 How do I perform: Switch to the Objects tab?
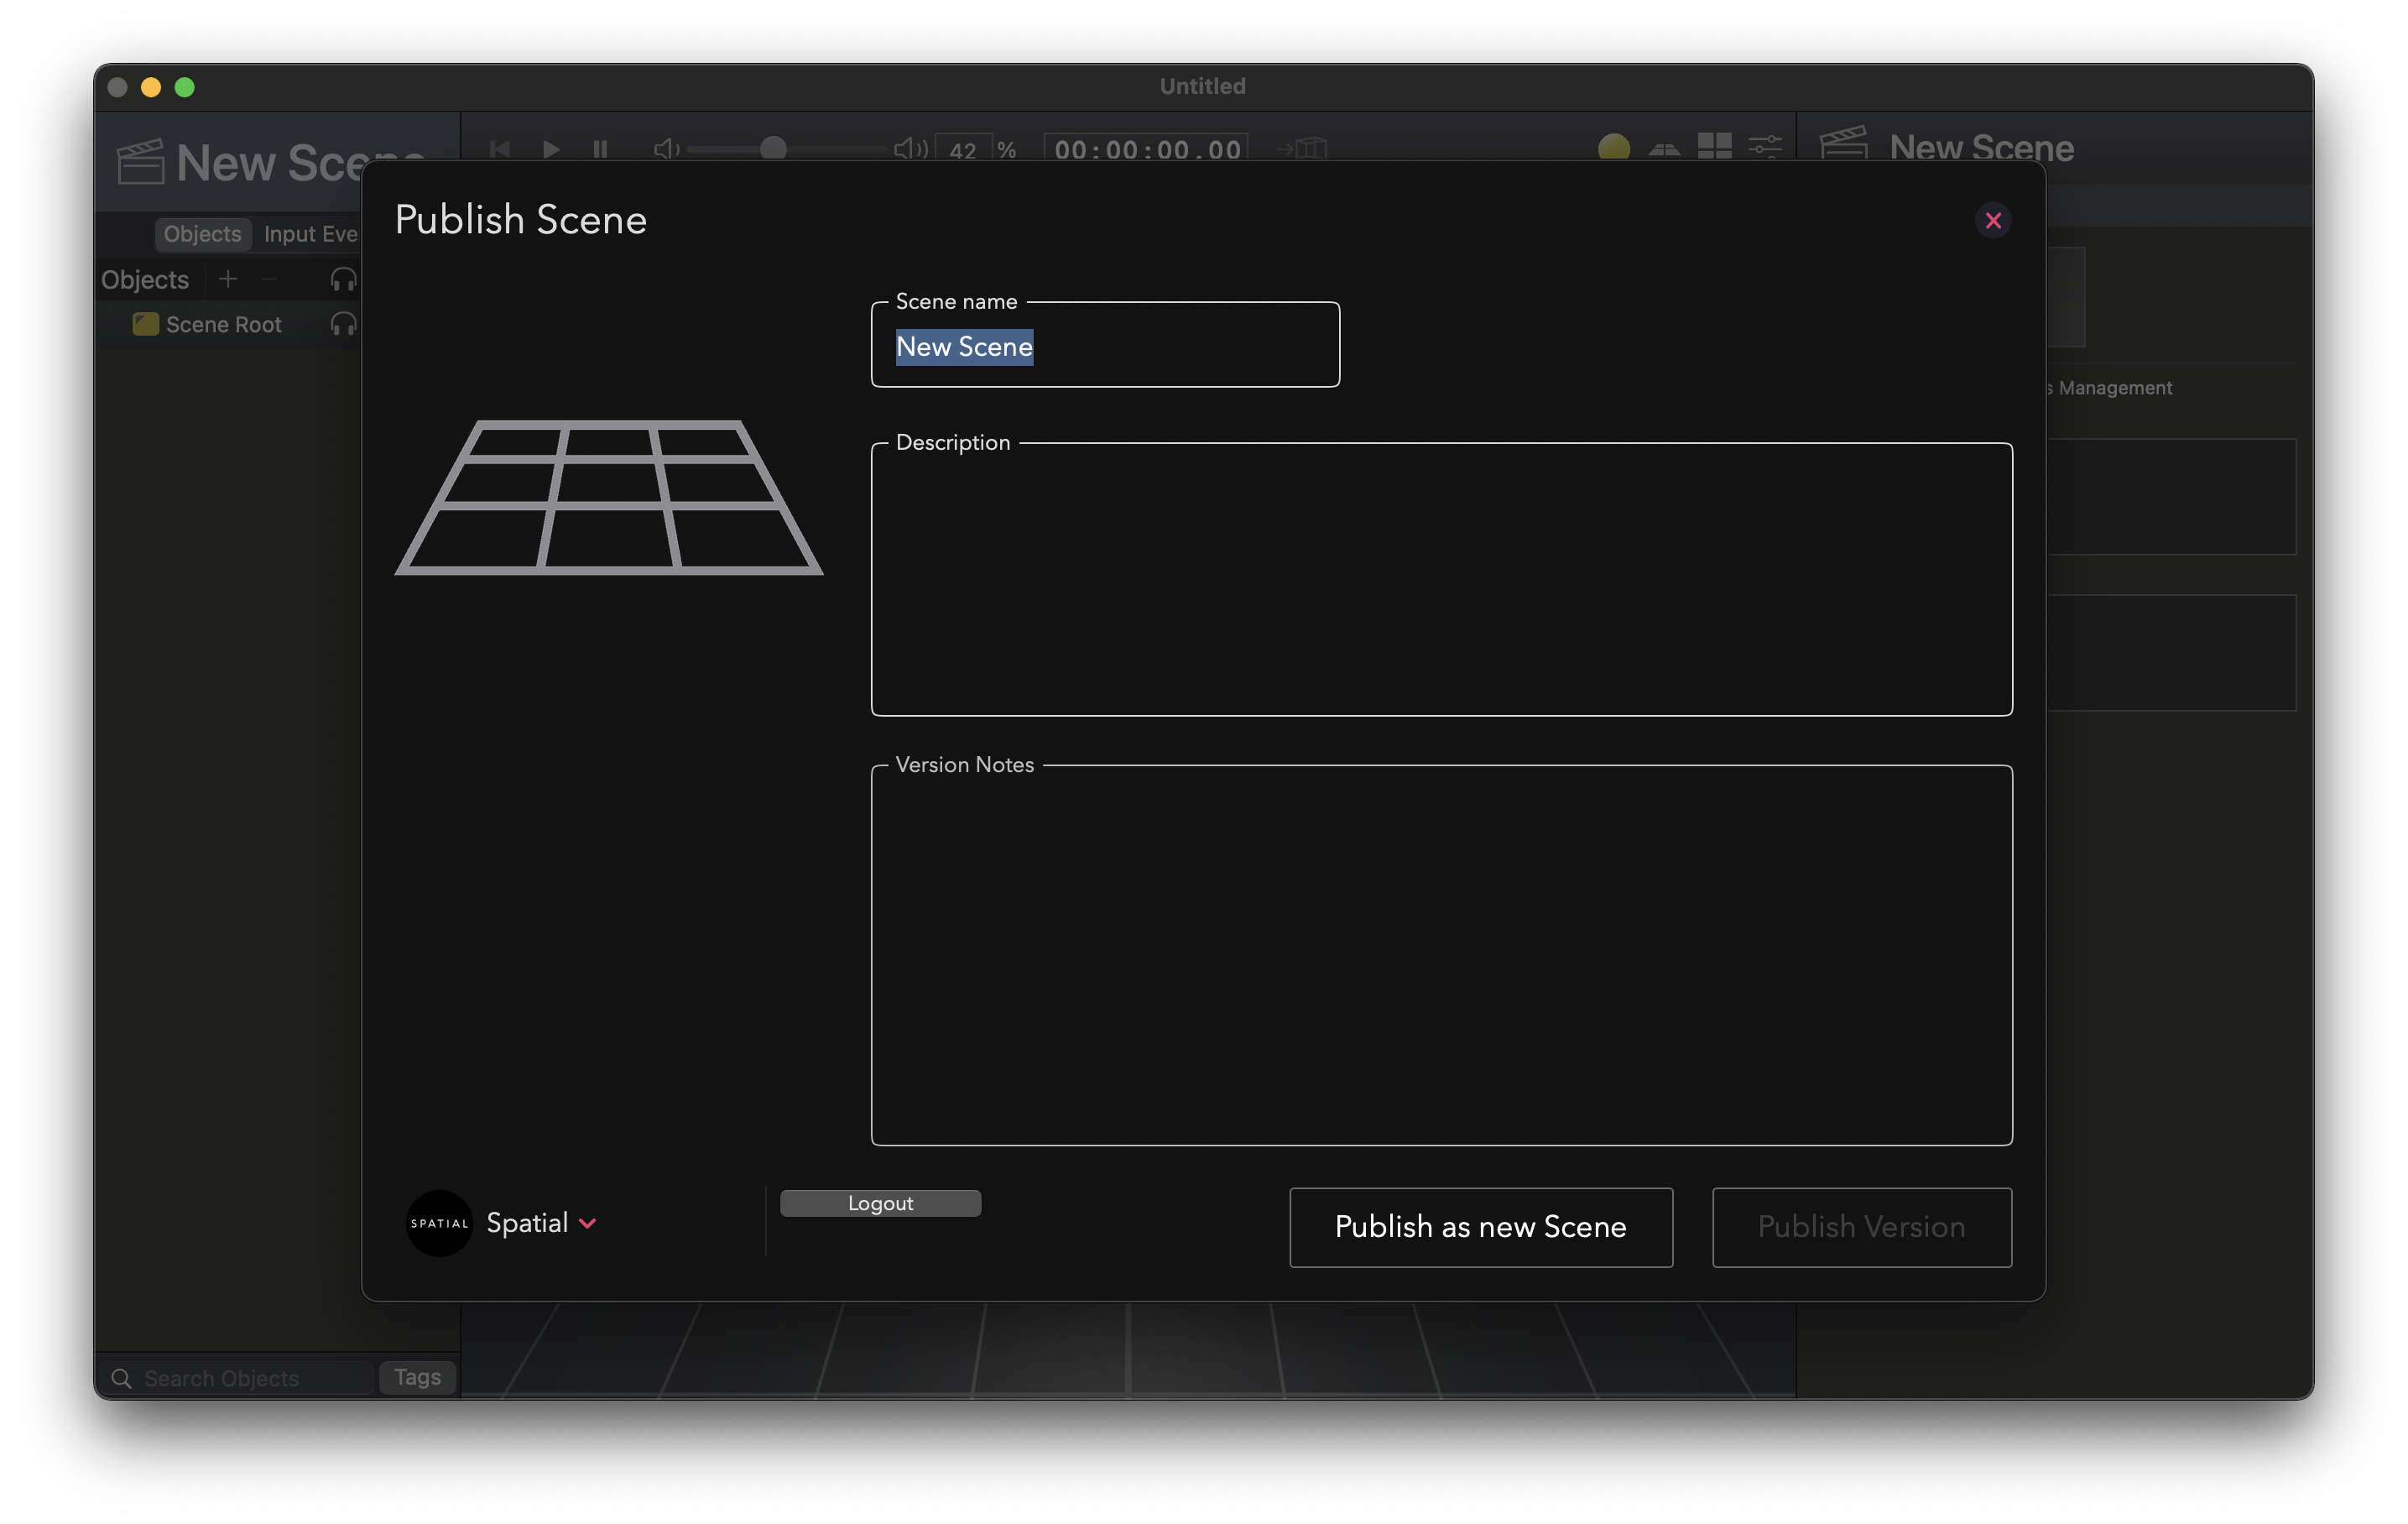pyautogui.click(x=203, y=234)
